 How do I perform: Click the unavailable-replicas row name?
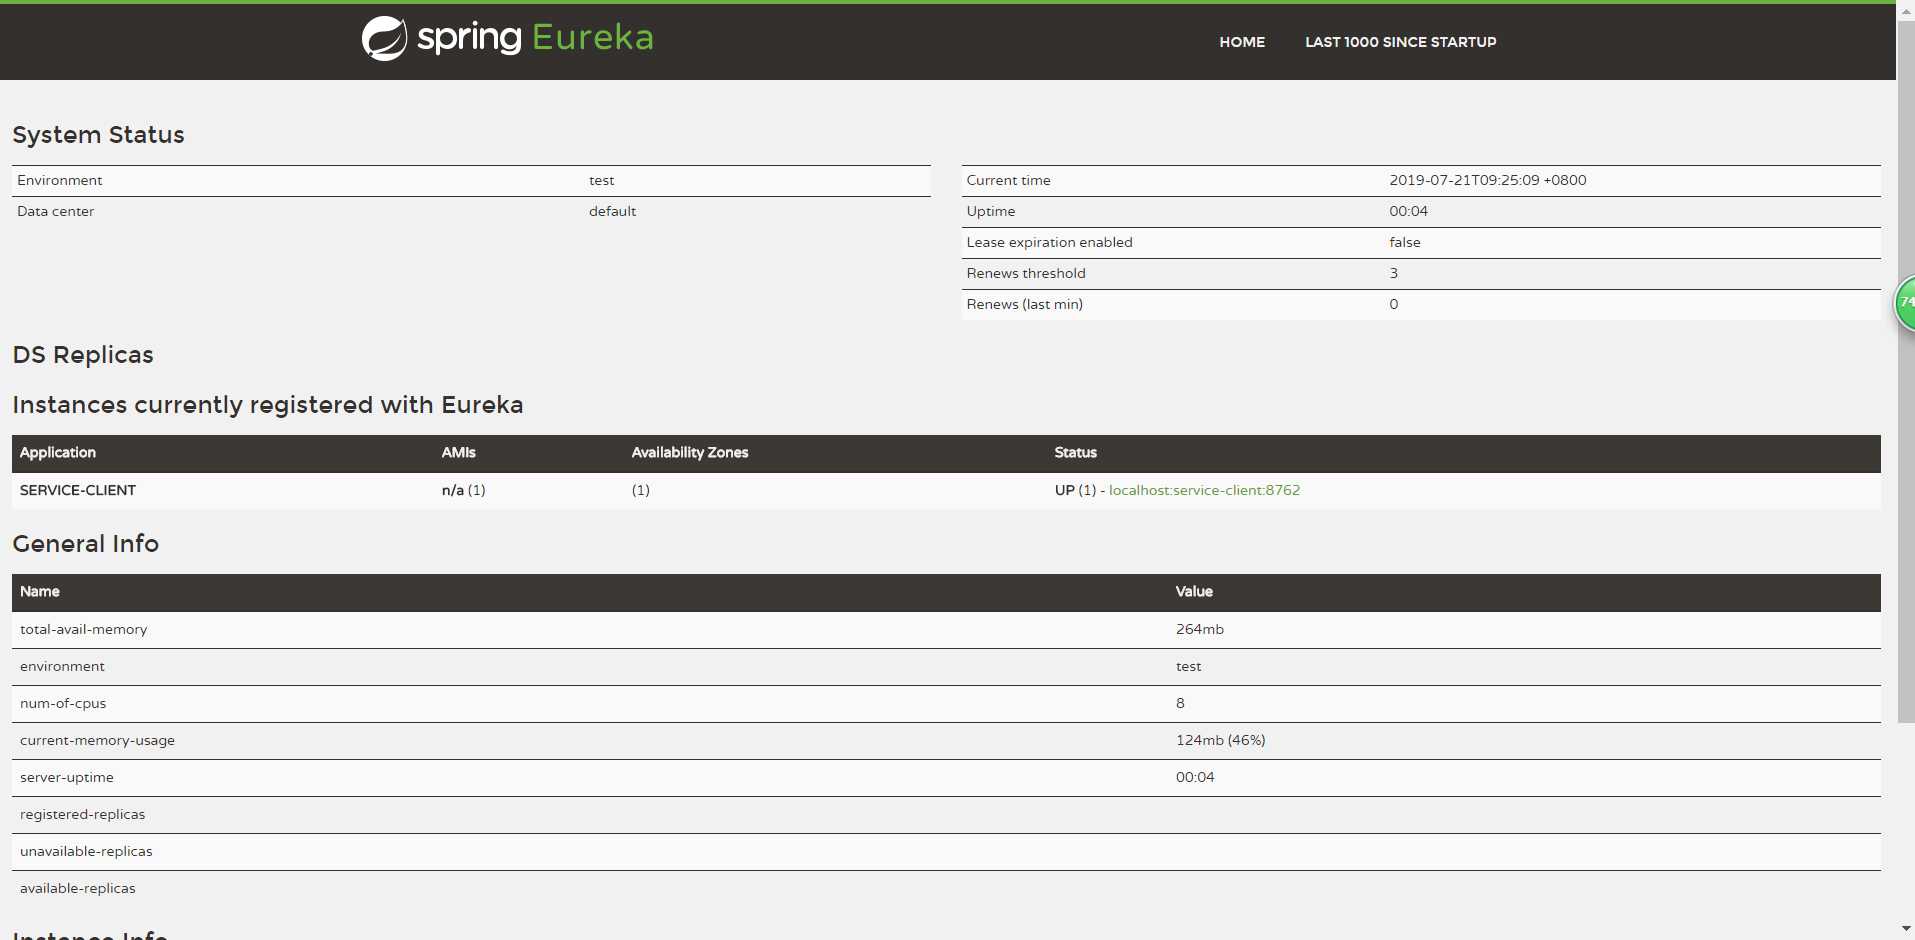(x=86, y=852)
